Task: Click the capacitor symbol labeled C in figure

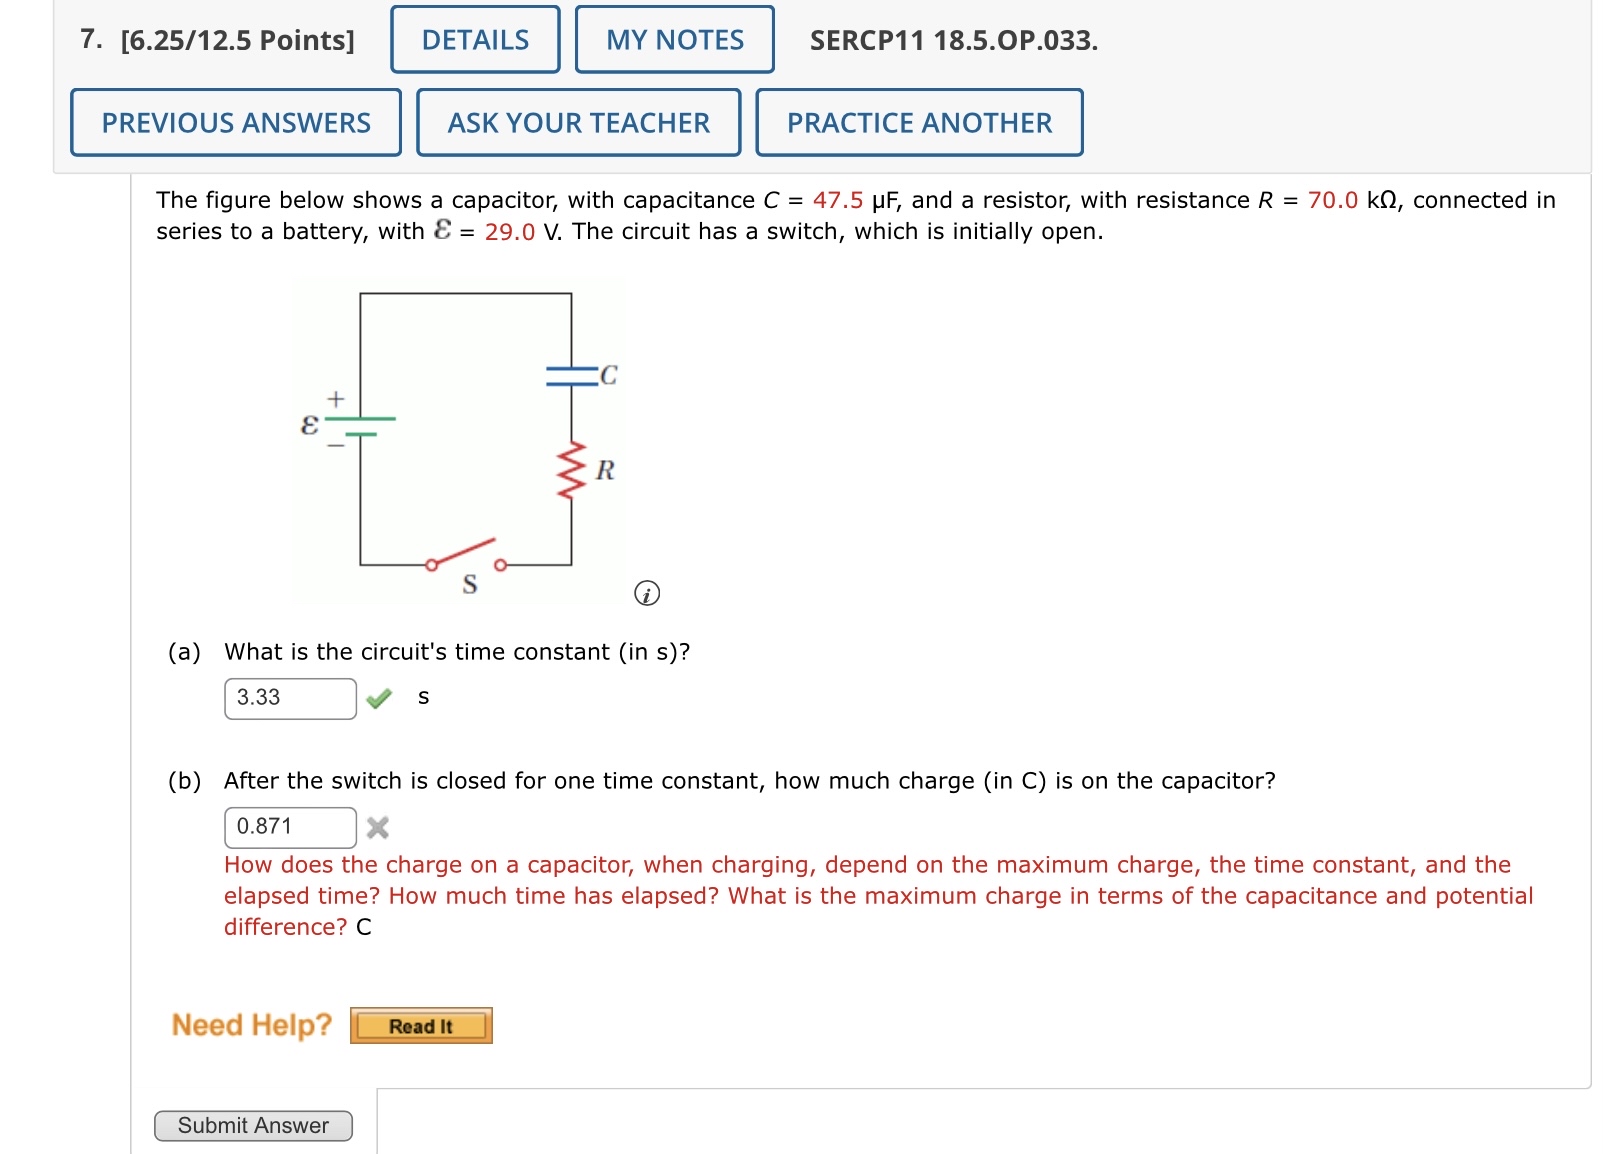Action: tap(572, 375)
